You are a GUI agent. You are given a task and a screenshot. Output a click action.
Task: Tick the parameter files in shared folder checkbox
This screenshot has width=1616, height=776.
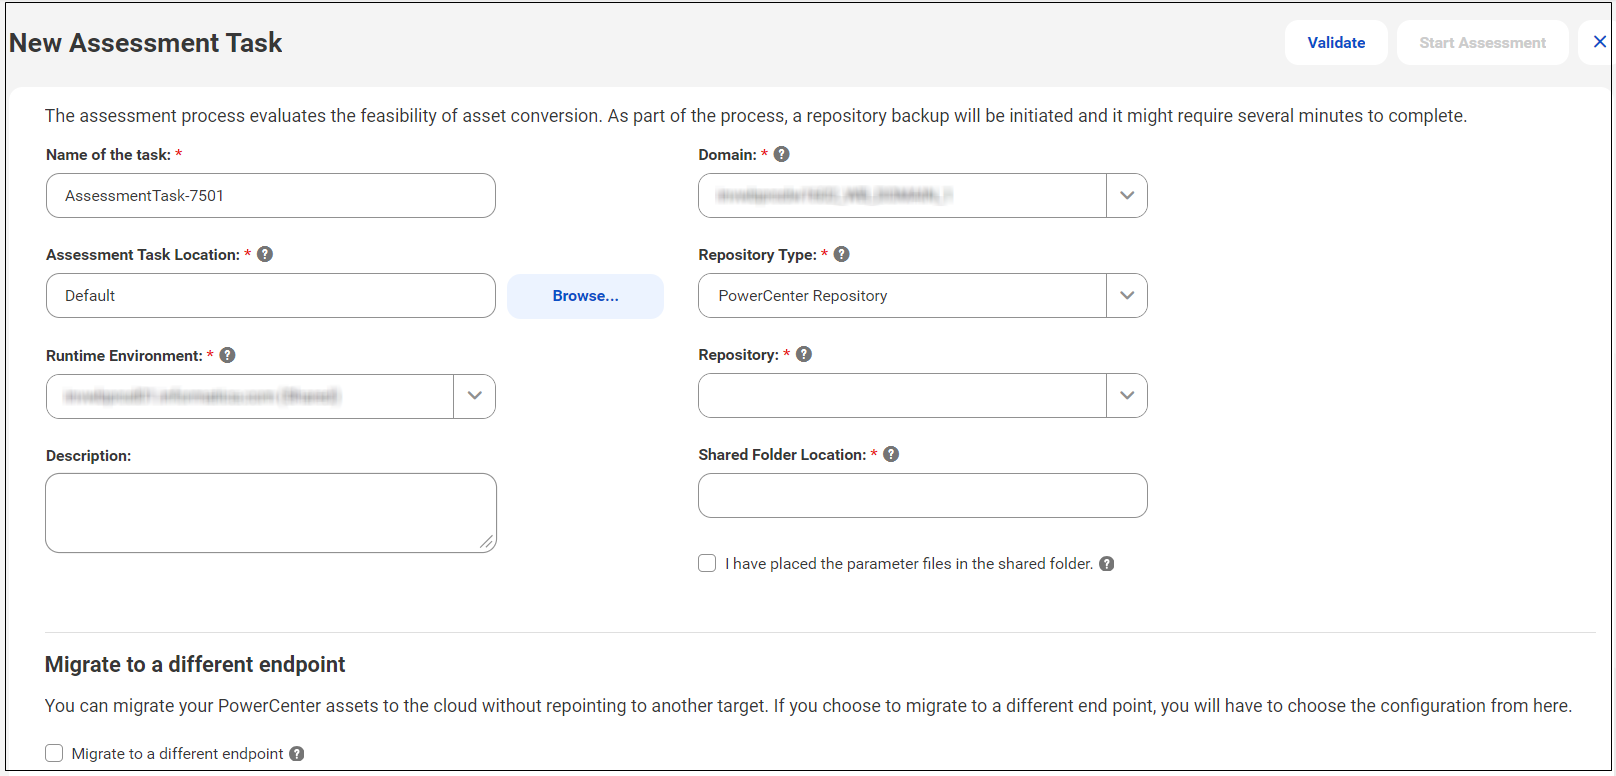point(707,563)
